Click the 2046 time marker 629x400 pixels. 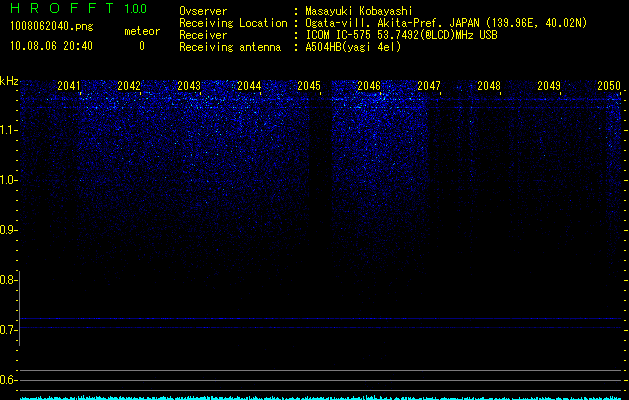[x=369, y=86]
